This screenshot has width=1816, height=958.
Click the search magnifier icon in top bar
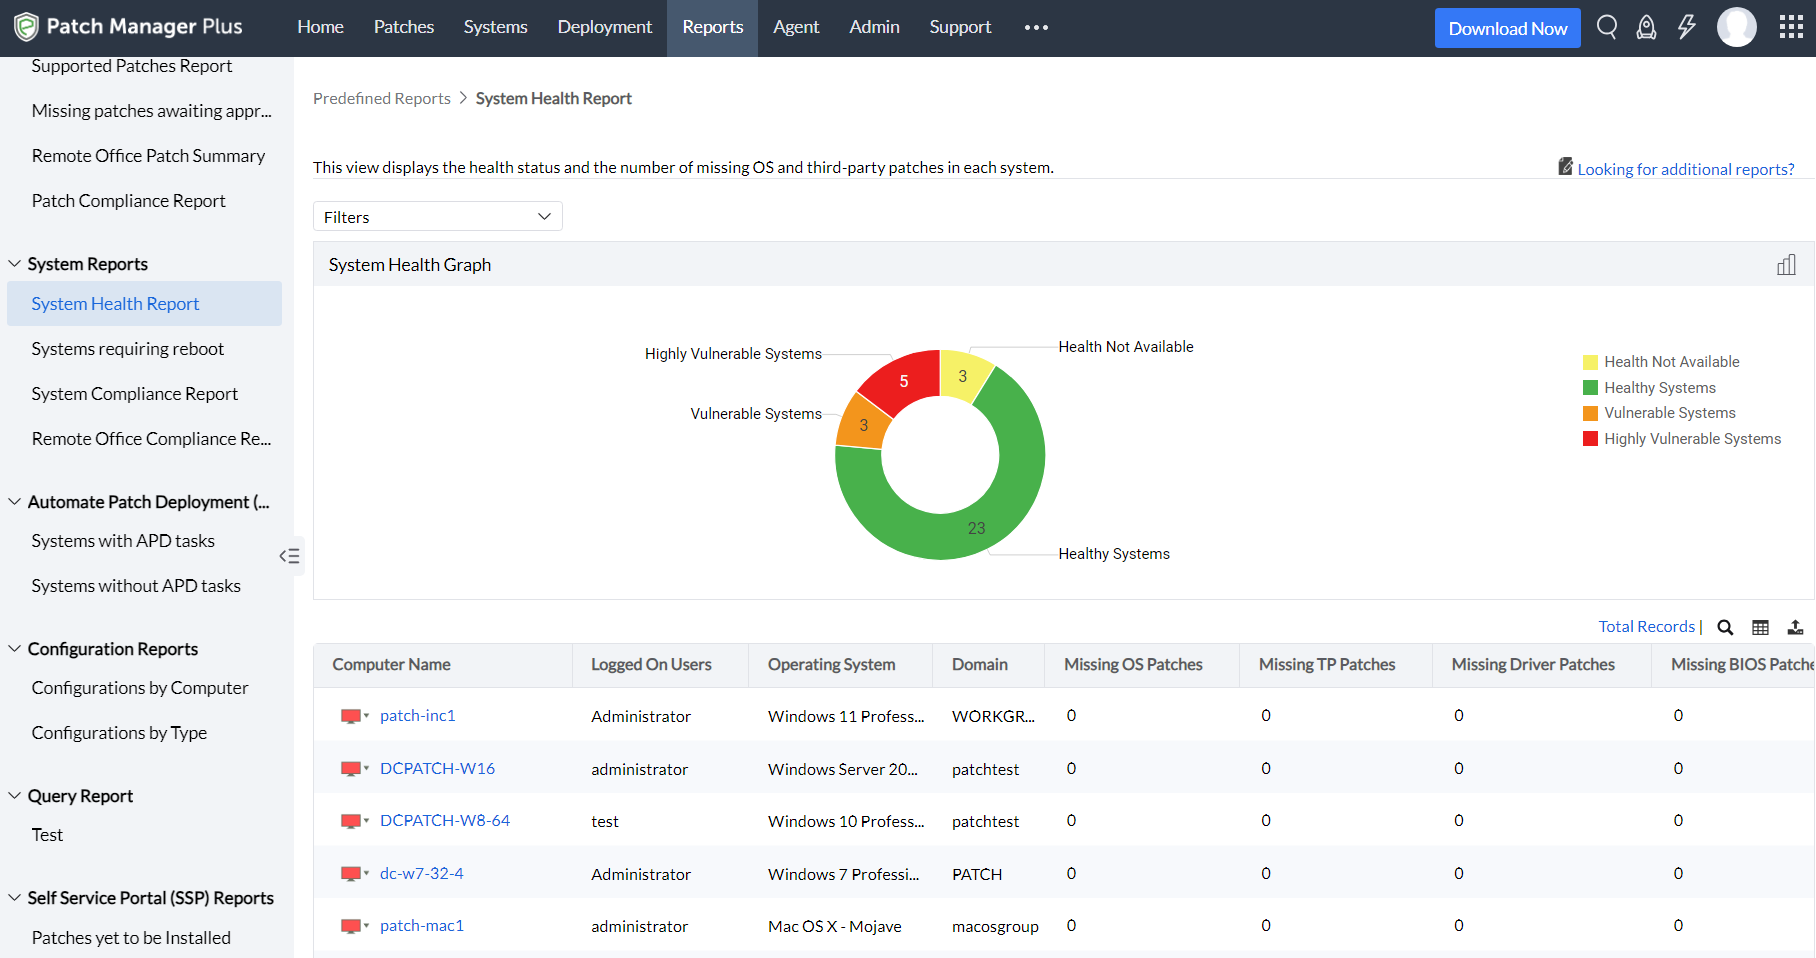click(1606, 27)
